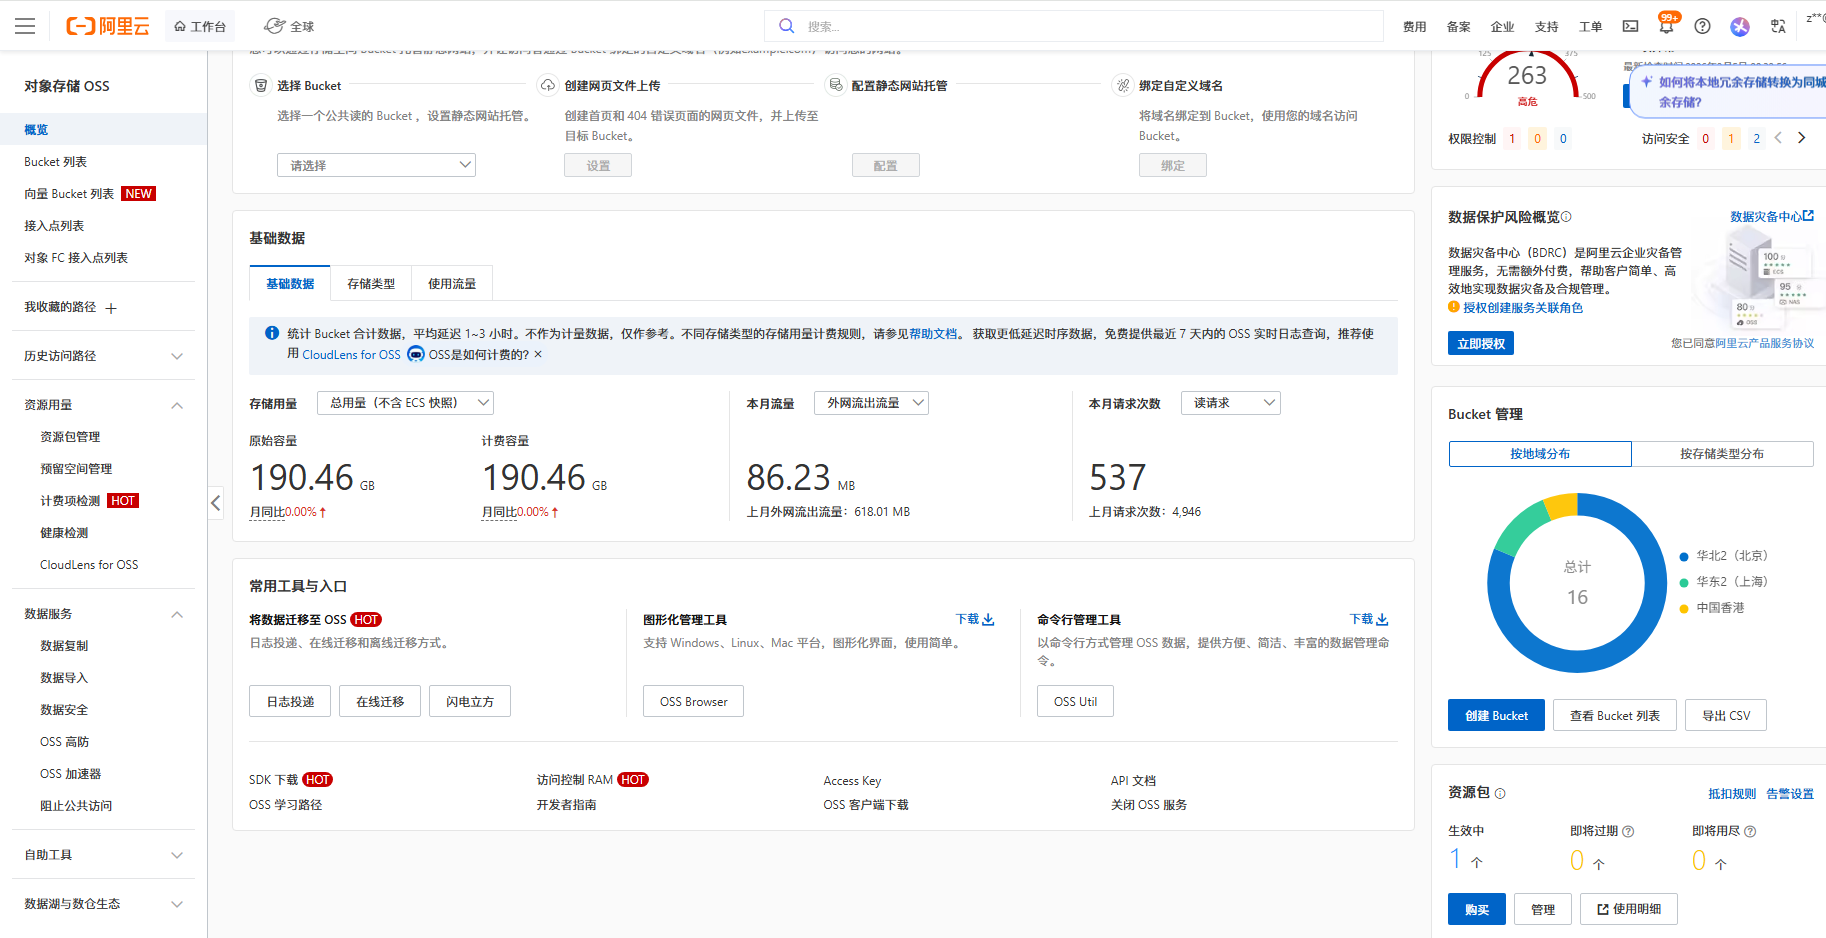Click help icon next to 即将过期
Screen dimensions: 1826x938
pos(1628,831)
